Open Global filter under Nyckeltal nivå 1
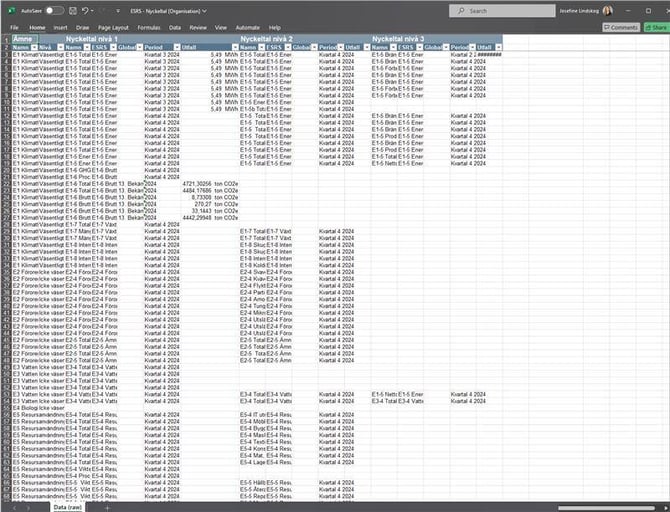The height and width of the screenshot is (512, 670). tap(139, 47)
